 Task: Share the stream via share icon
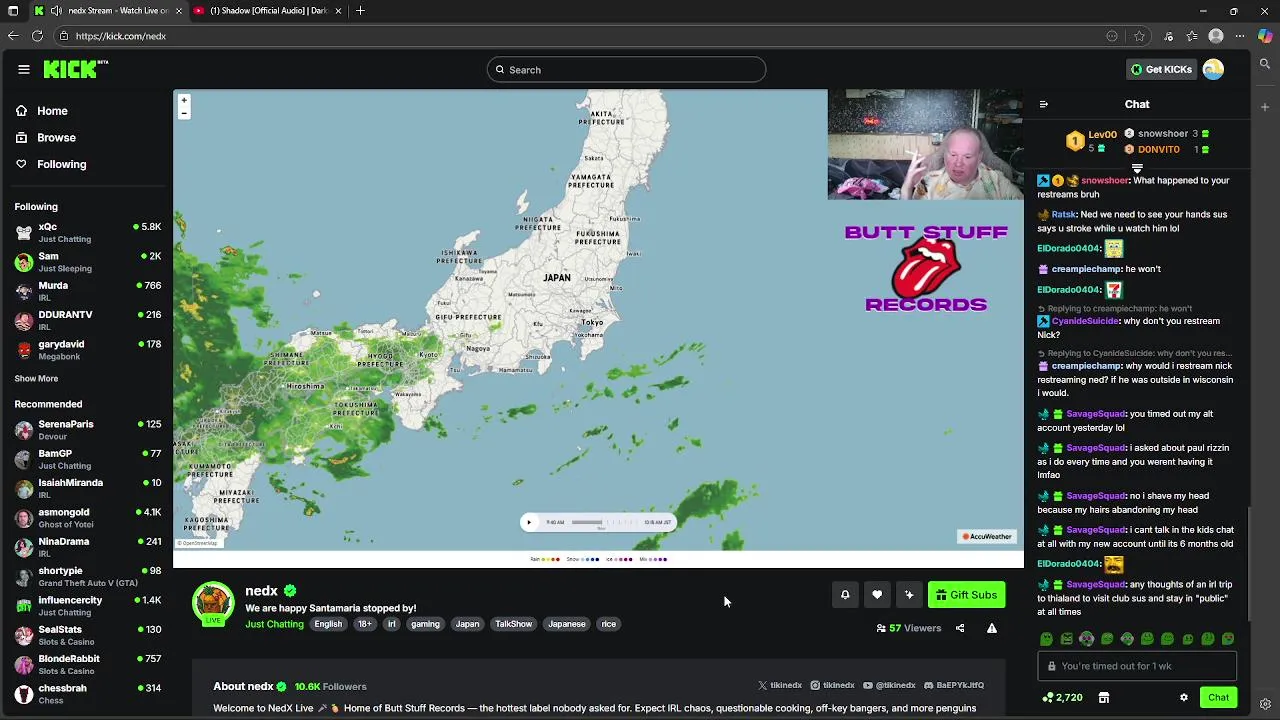960,628
